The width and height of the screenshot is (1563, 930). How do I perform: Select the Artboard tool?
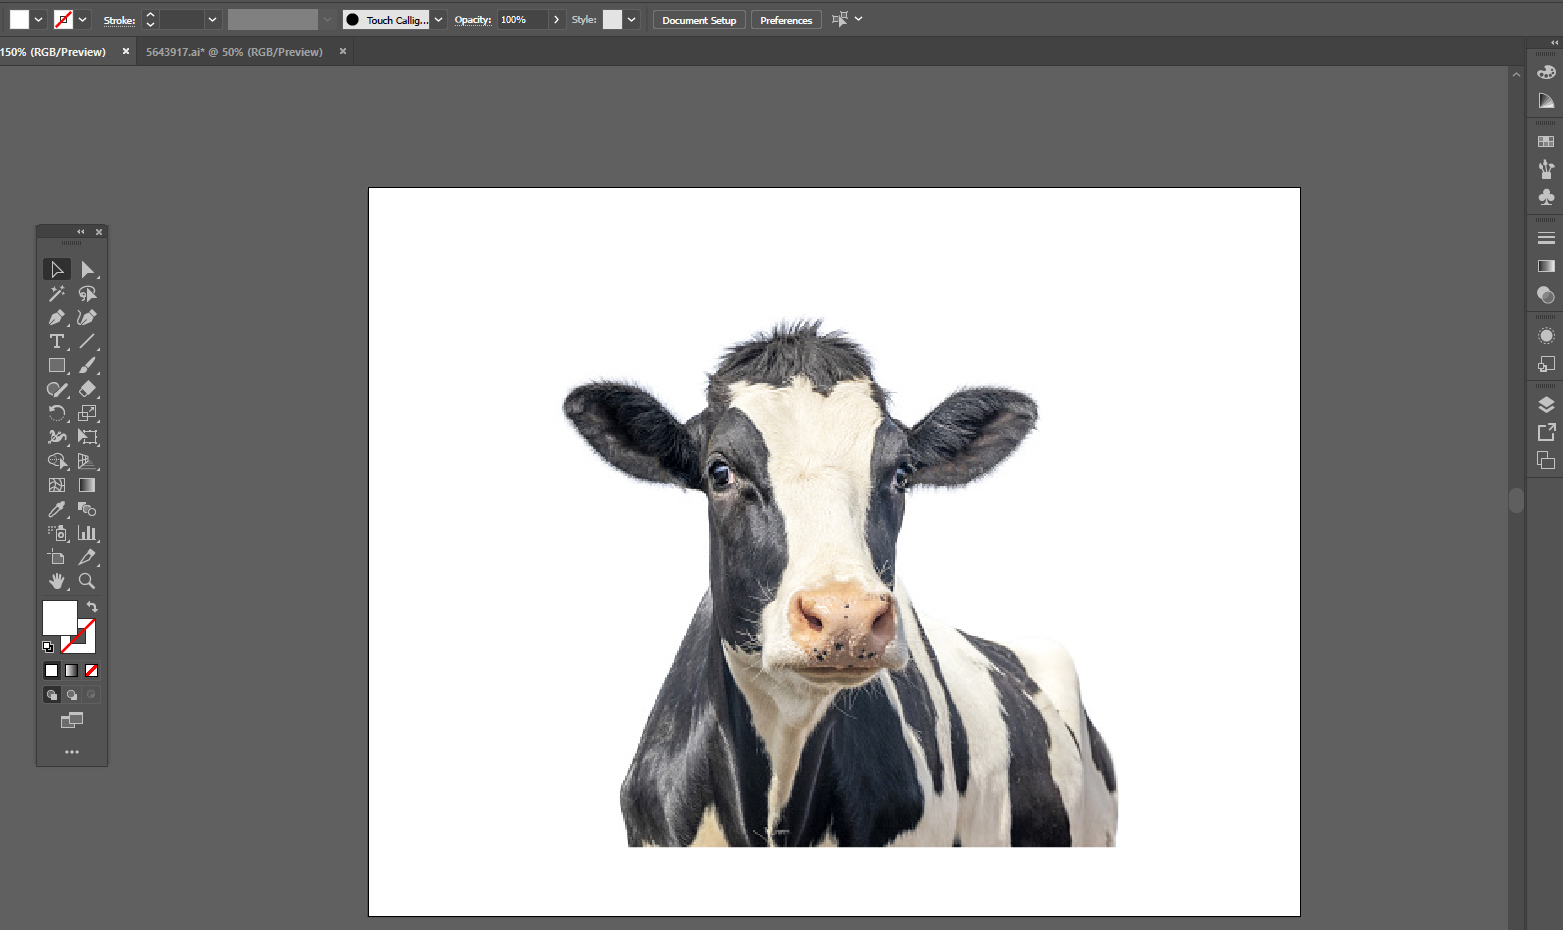(x=57, y=557)
